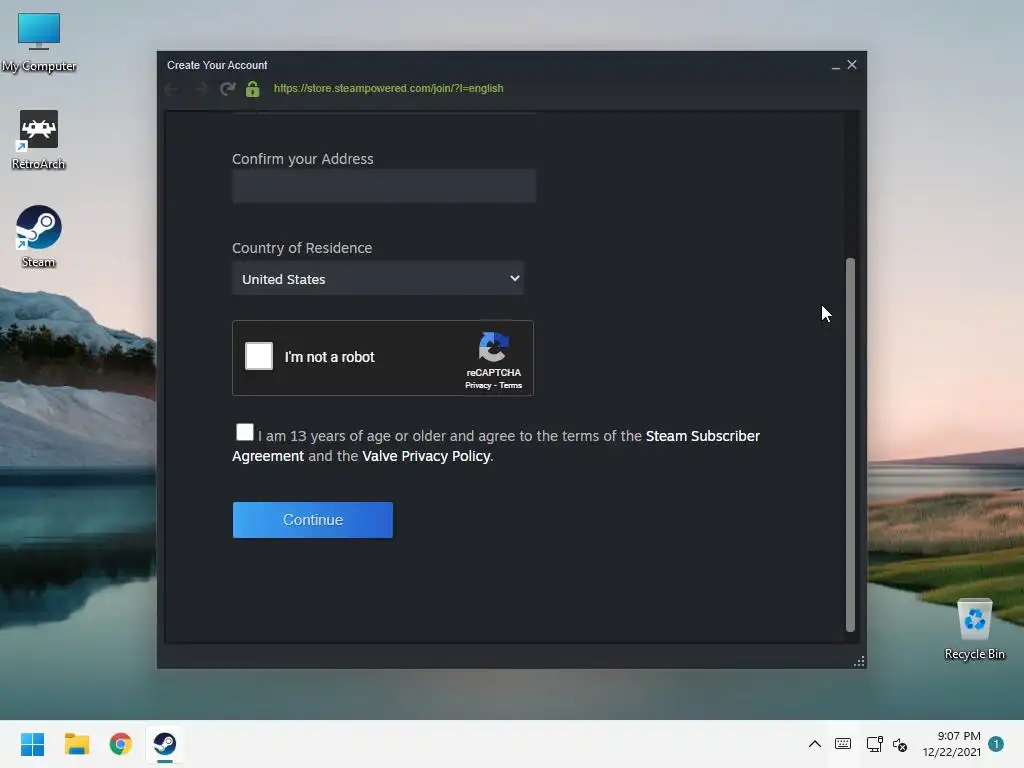Click the blue Continue button
The image size is (1024, 768).
313,520
